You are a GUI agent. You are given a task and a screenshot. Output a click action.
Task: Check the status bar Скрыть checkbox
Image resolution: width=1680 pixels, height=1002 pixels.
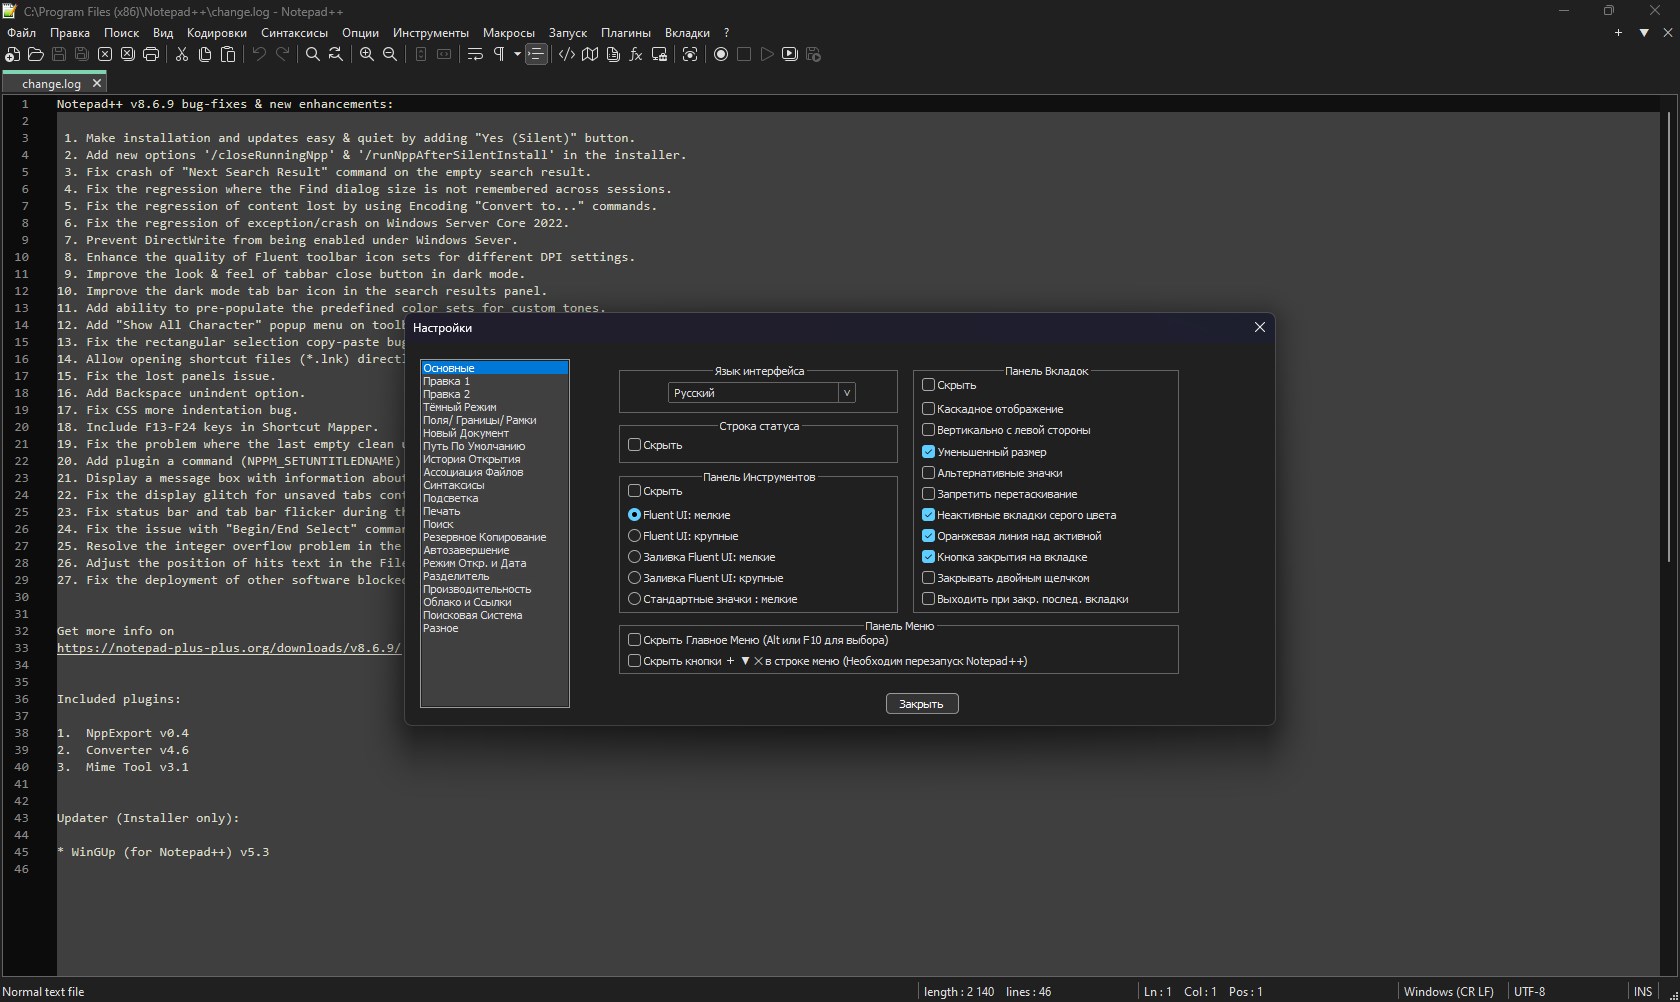coord(634,445)
